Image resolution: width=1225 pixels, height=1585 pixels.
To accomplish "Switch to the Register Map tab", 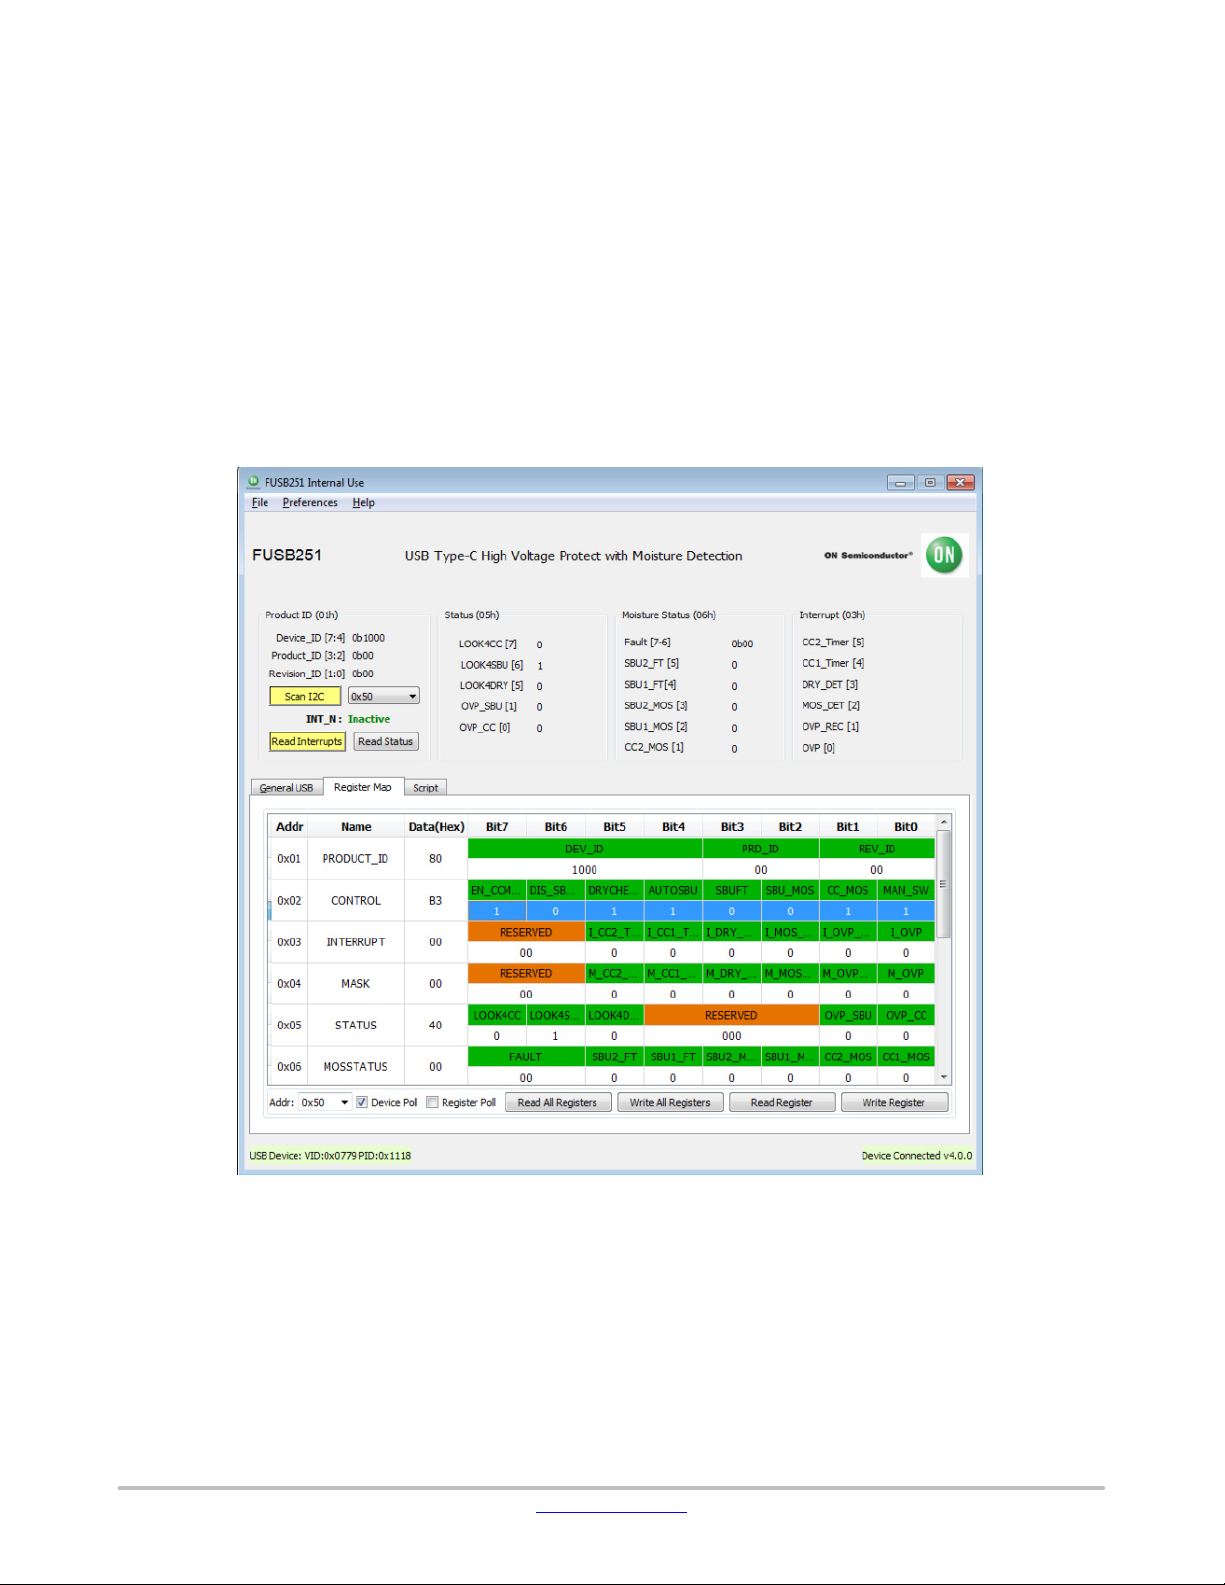I will coord(363,787).
